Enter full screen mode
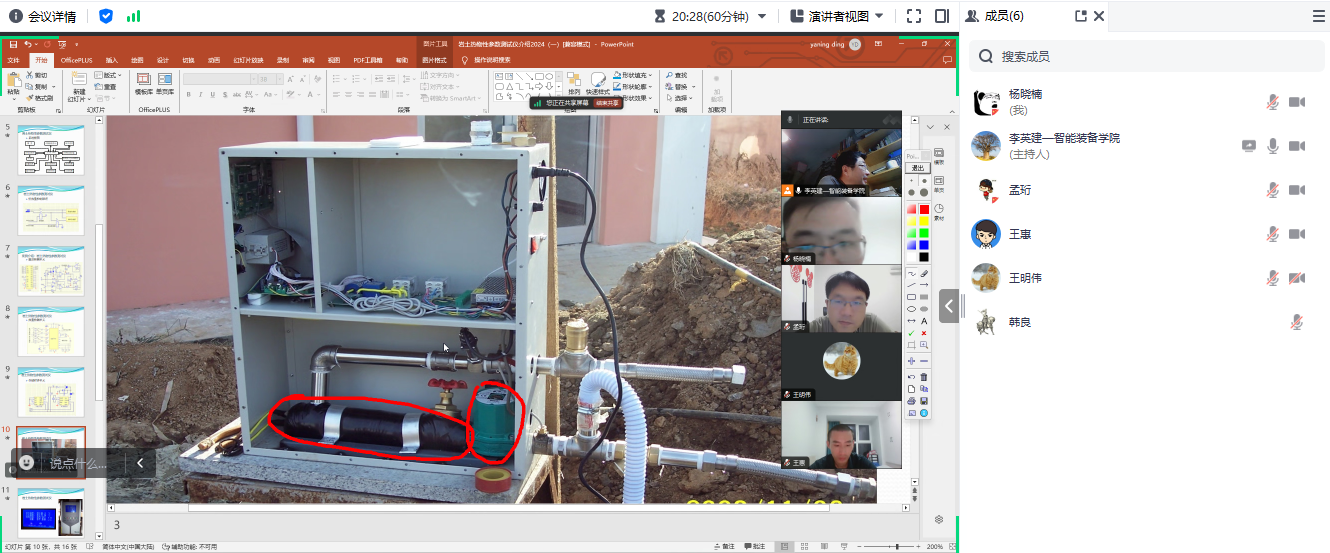The height and width of the screenshot is (553, 1330). tap(913, 16)
